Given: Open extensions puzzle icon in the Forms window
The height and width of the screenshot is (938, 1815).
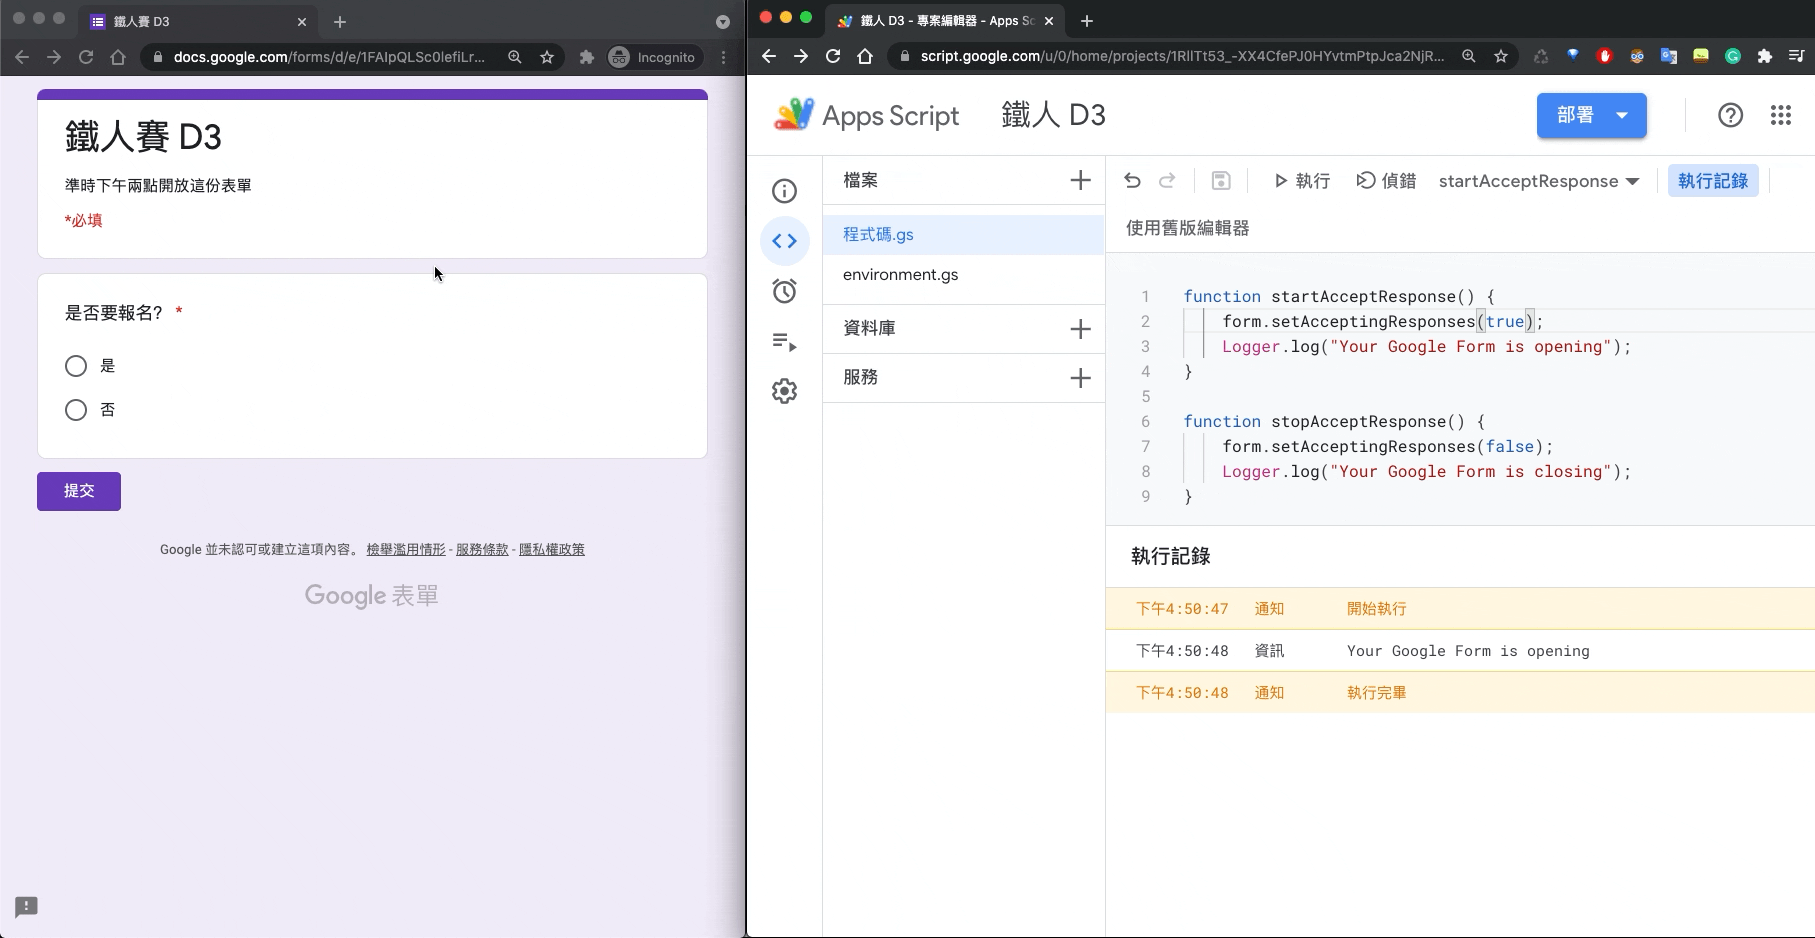Looking at the screenshot, I should (x=587, y=57).
